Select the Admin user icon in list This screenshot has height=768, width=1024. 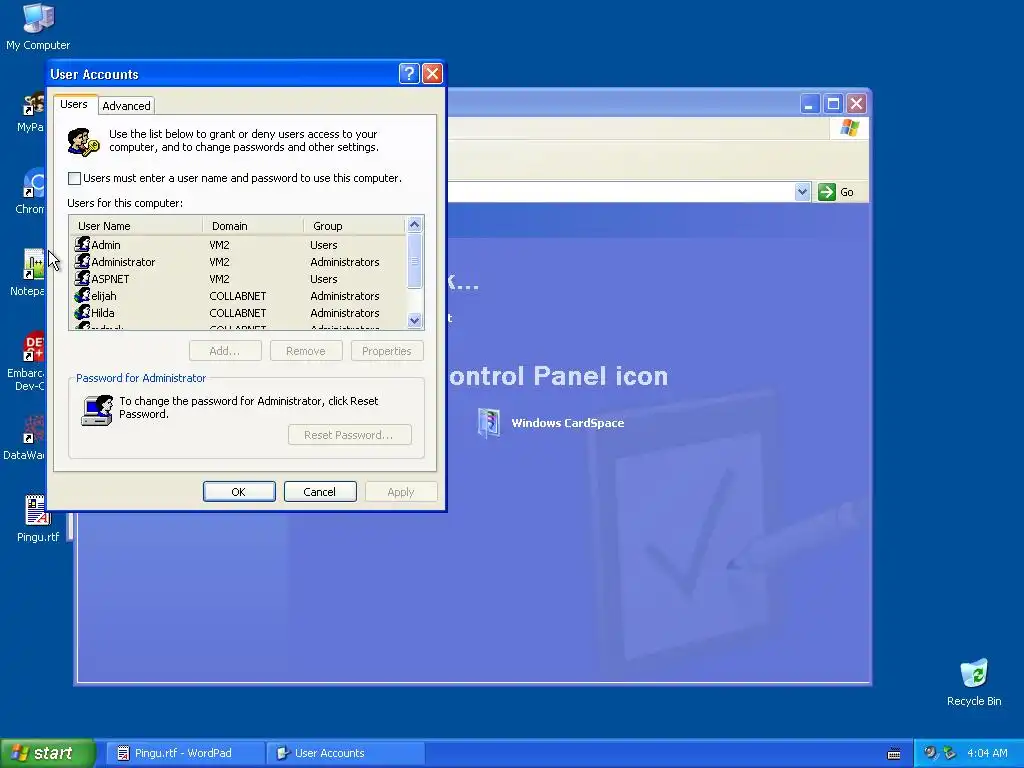(x=82, y=244)
